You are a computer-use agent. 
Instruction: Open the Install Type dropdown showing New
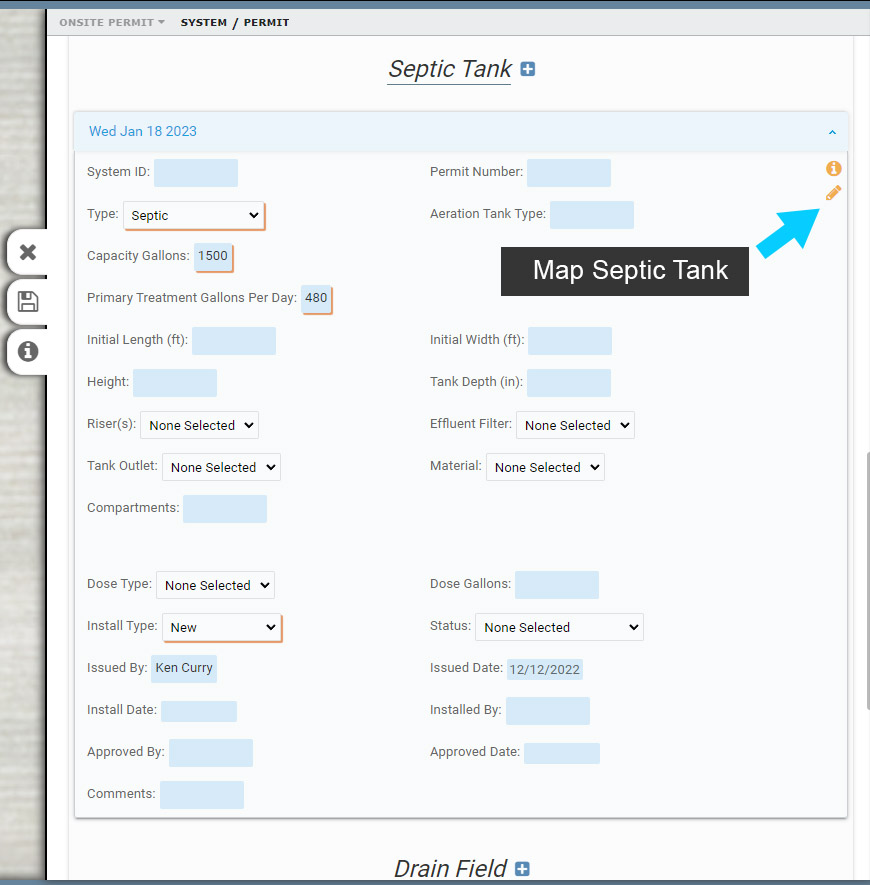pos(222,627)
